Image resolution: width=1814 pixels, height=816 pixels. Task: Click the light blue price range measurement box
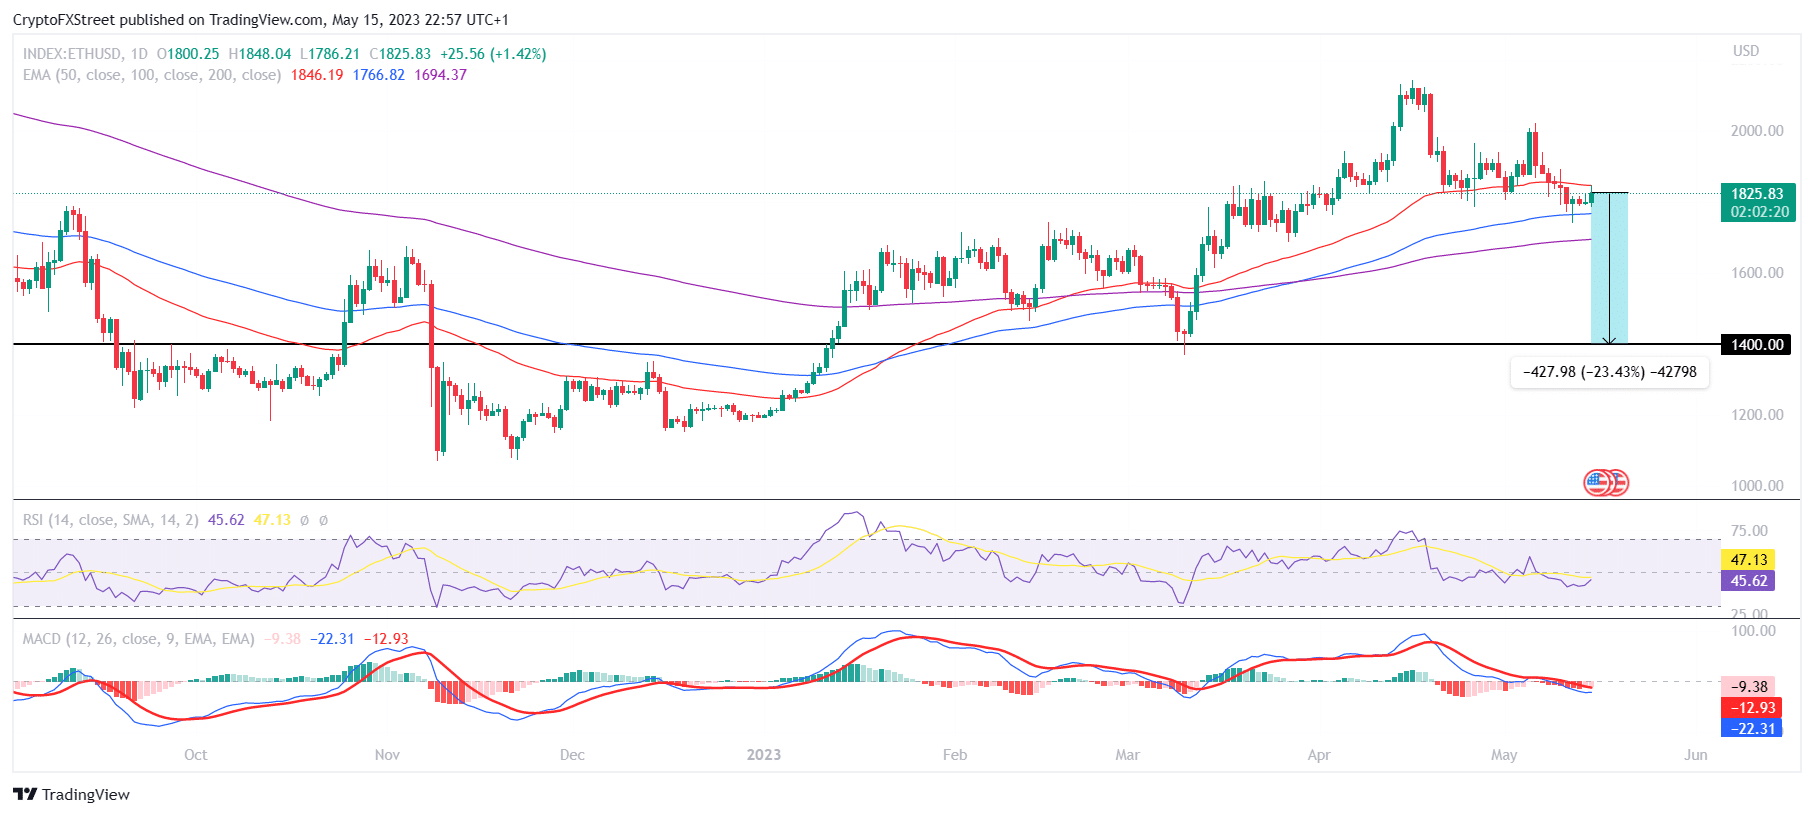(x=1609, y=268)
